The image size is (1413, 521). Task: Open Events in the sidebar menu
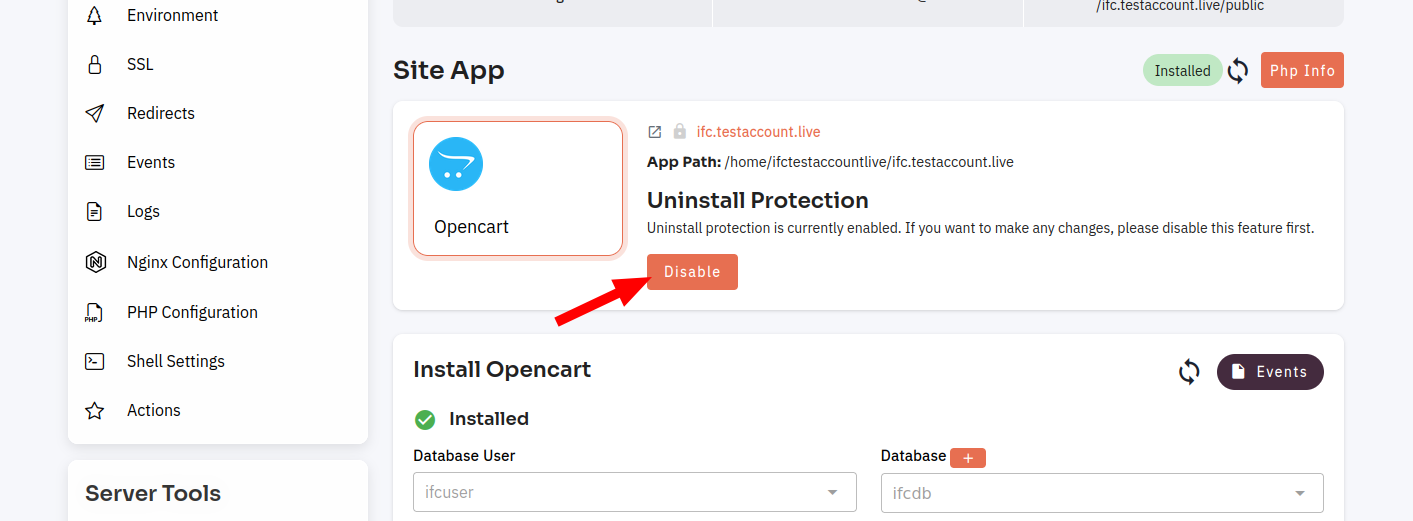150,162
